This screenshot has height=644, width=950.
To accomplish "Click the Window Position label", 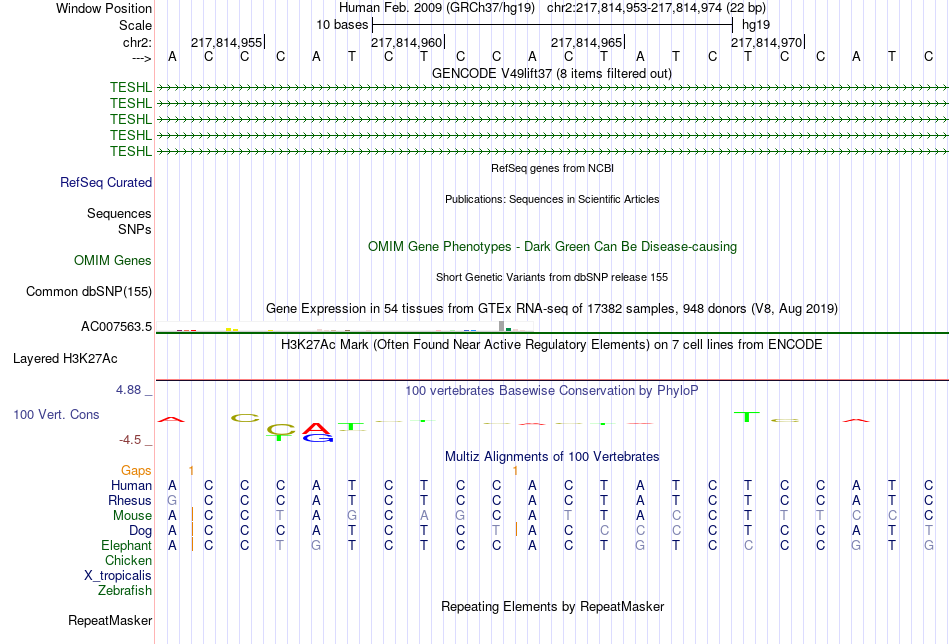I will [x=104, y=8].
